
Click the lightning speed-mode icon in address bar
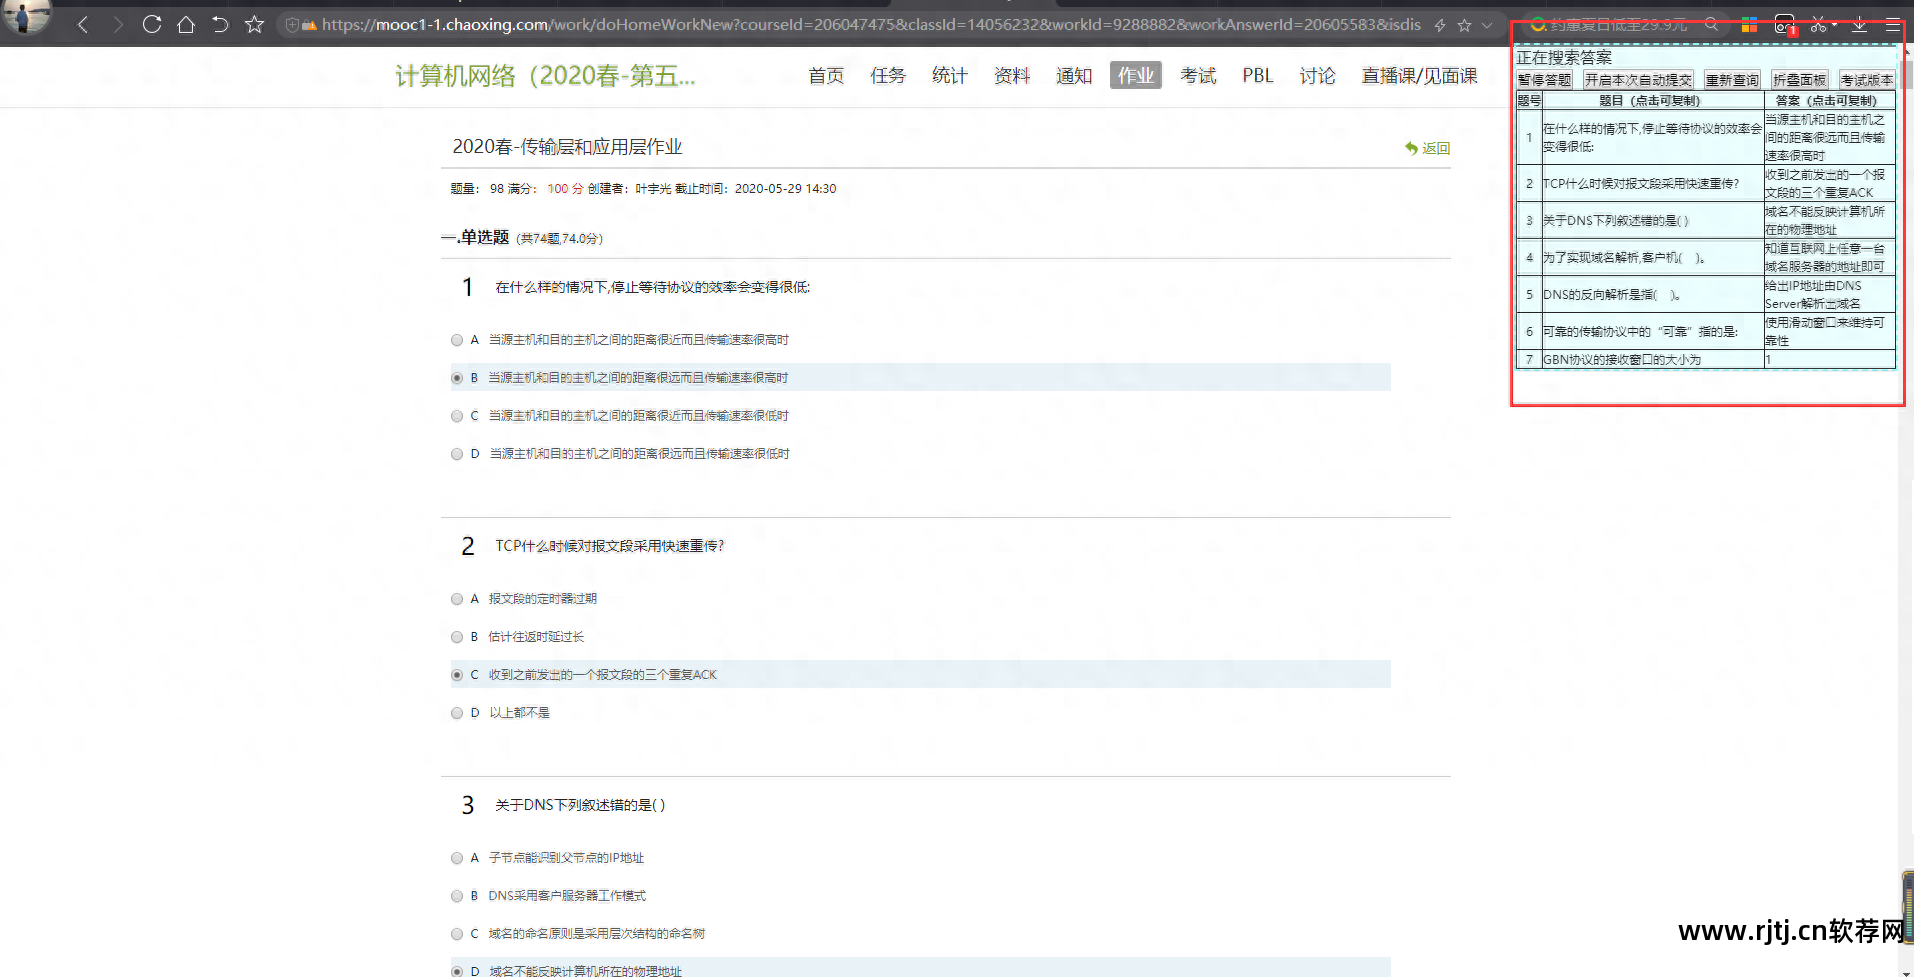(1440, 25)
